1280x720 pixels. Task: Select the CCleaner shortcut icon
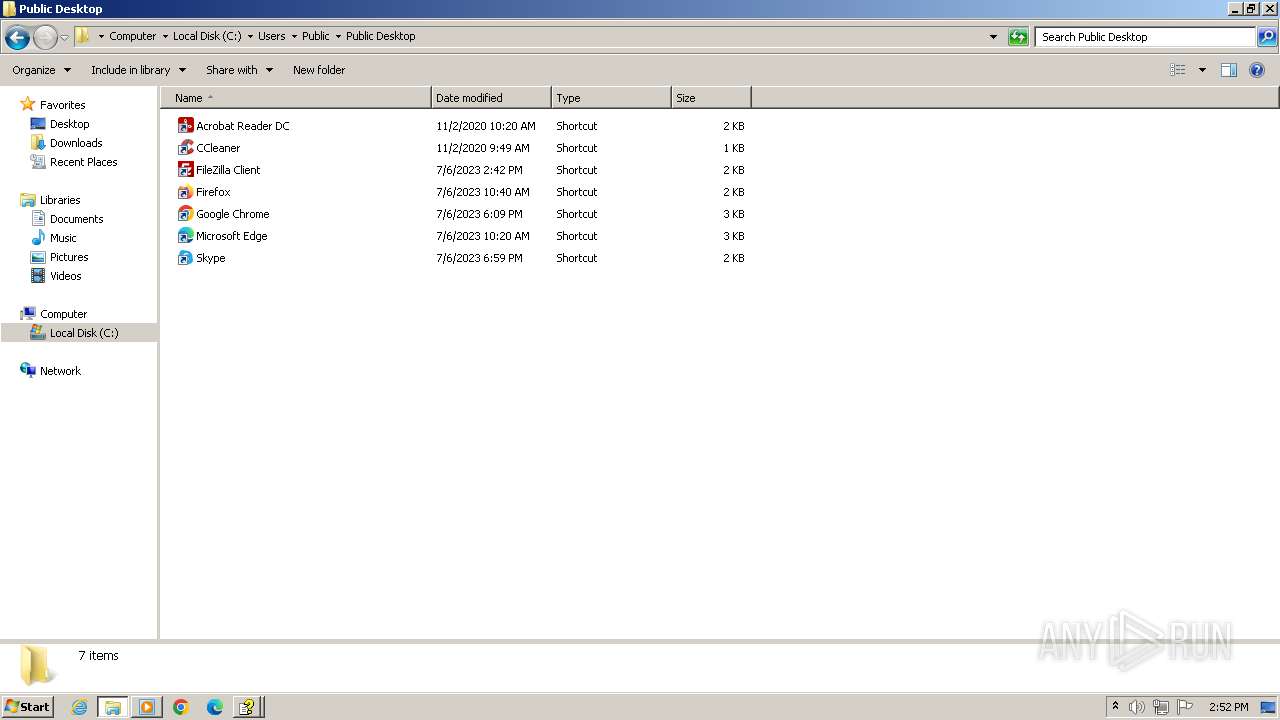point(185,148)
